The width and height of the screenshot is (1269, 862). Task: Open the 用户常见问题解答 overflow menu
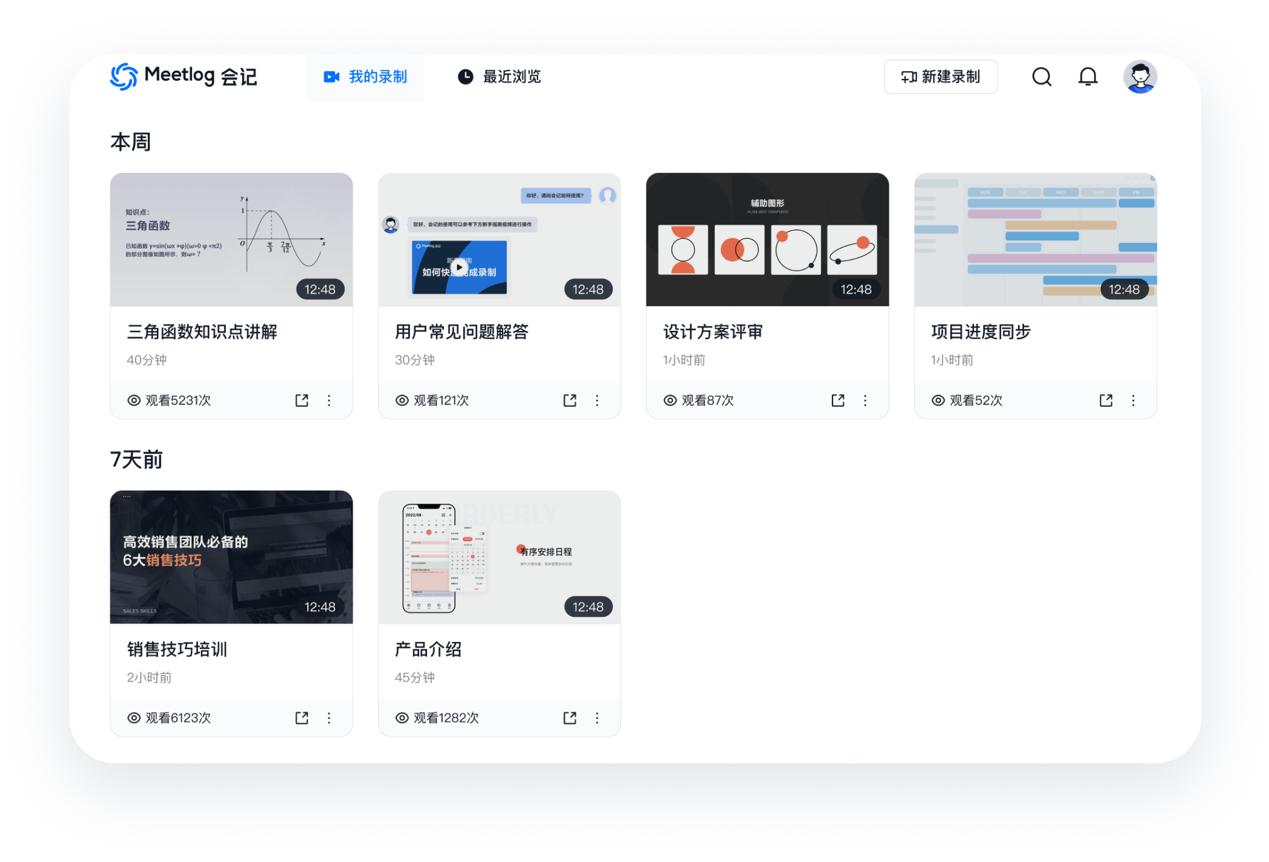tap(597, 400)
